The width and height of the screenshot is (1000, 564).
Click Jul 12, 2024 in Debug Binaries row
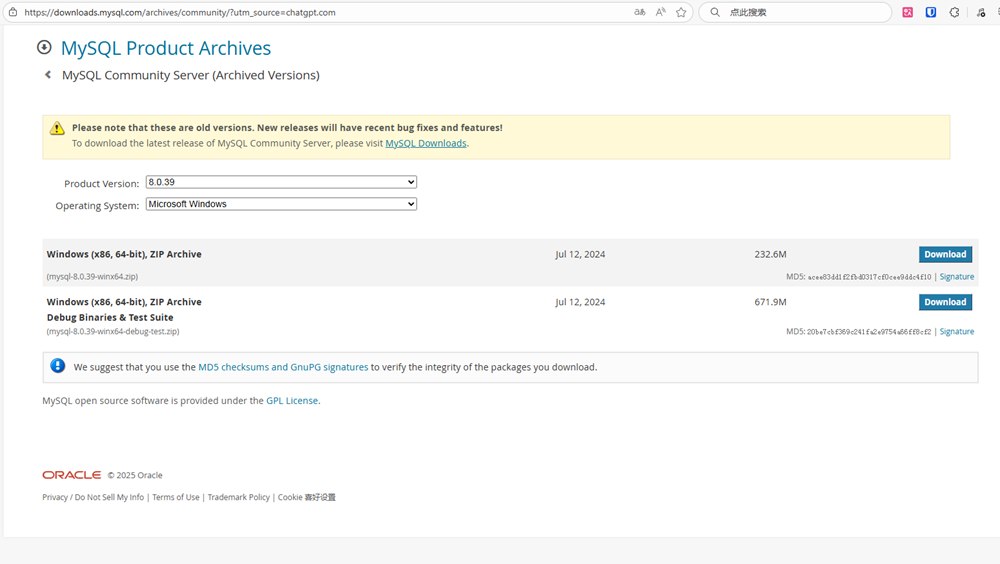[580, 302]
